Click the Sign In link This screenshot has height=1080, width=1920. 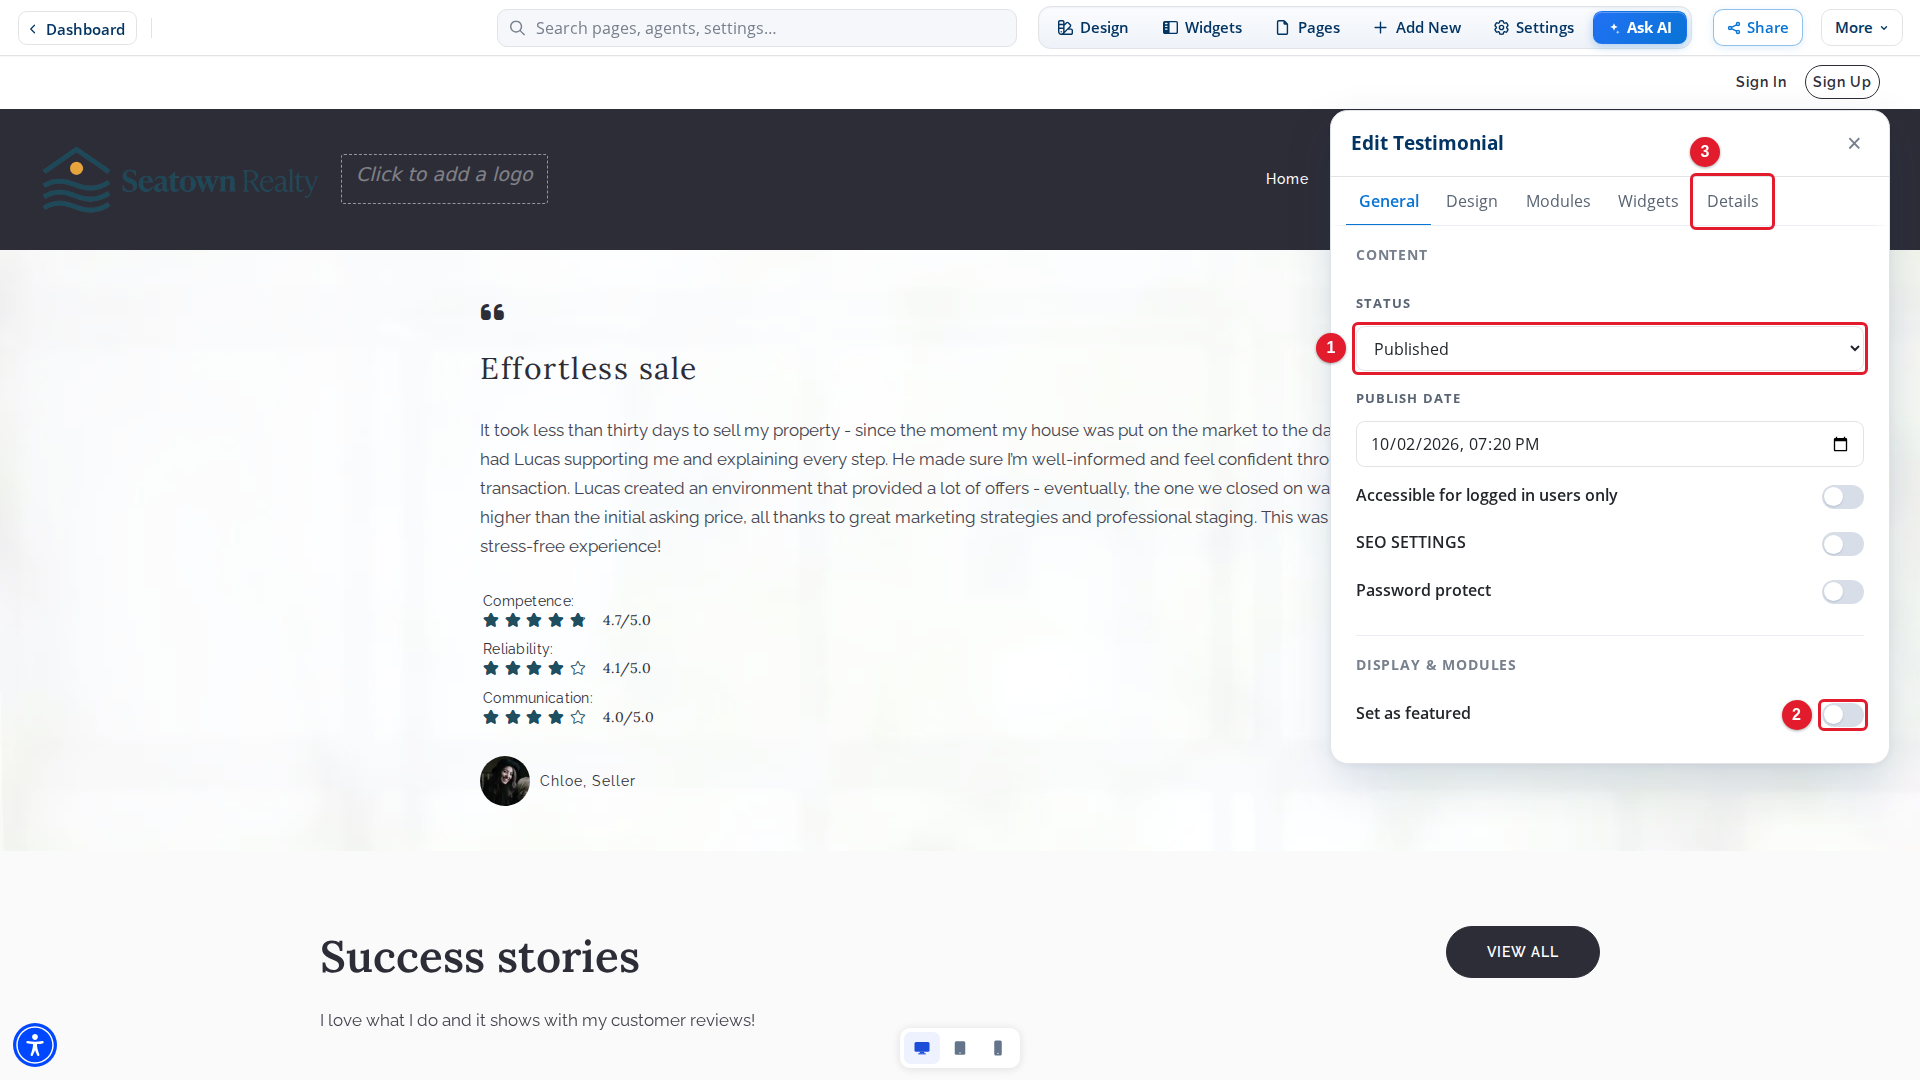point(1761,82)
